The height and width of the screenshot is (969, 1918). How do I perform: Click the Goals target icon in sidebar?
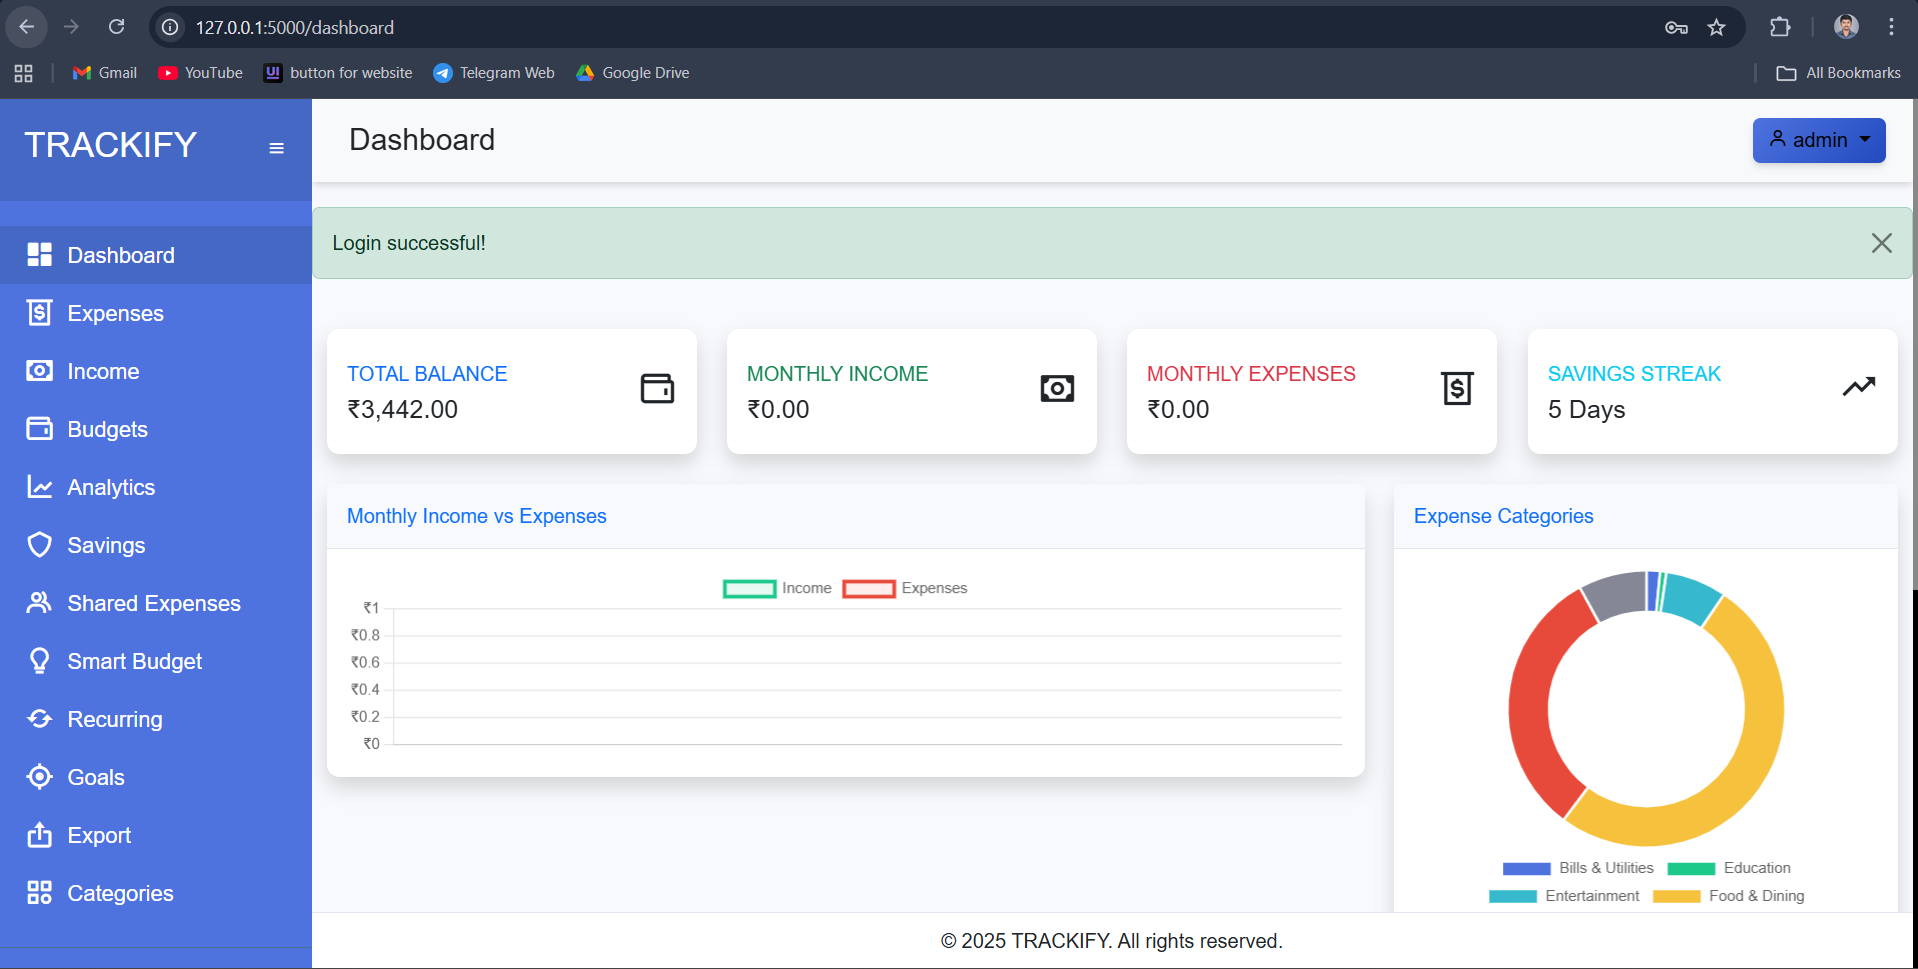39,777
